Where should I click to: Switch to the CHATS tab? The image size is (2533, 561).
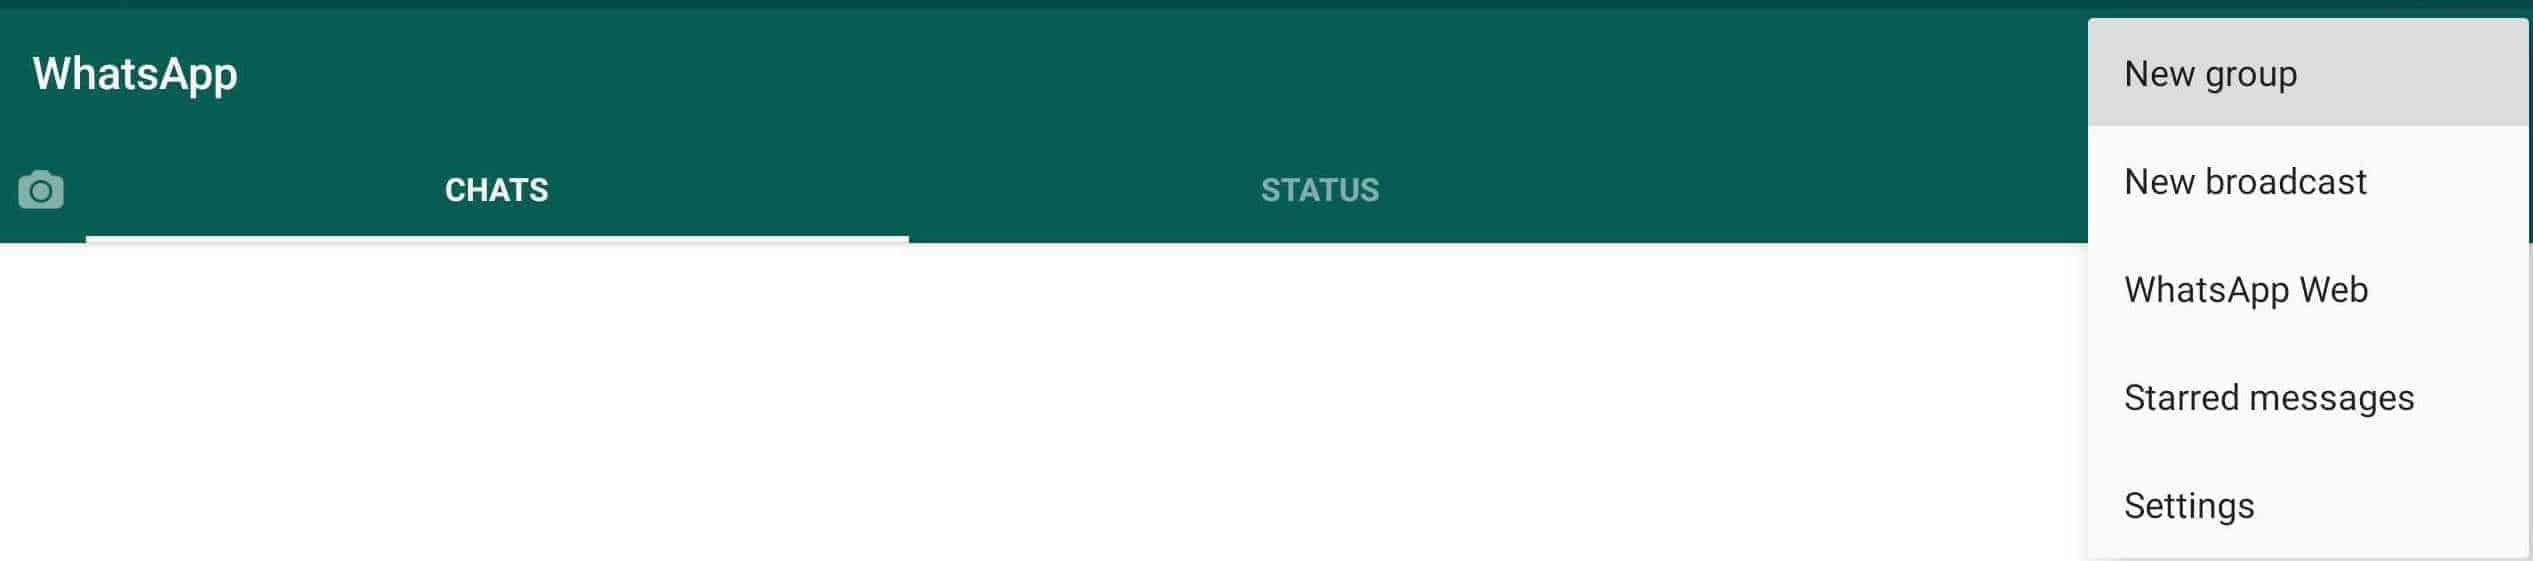coord(497,190)
